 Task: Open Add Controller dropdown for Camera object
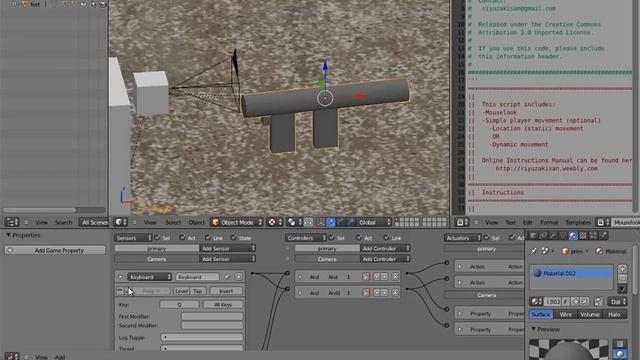385,259
